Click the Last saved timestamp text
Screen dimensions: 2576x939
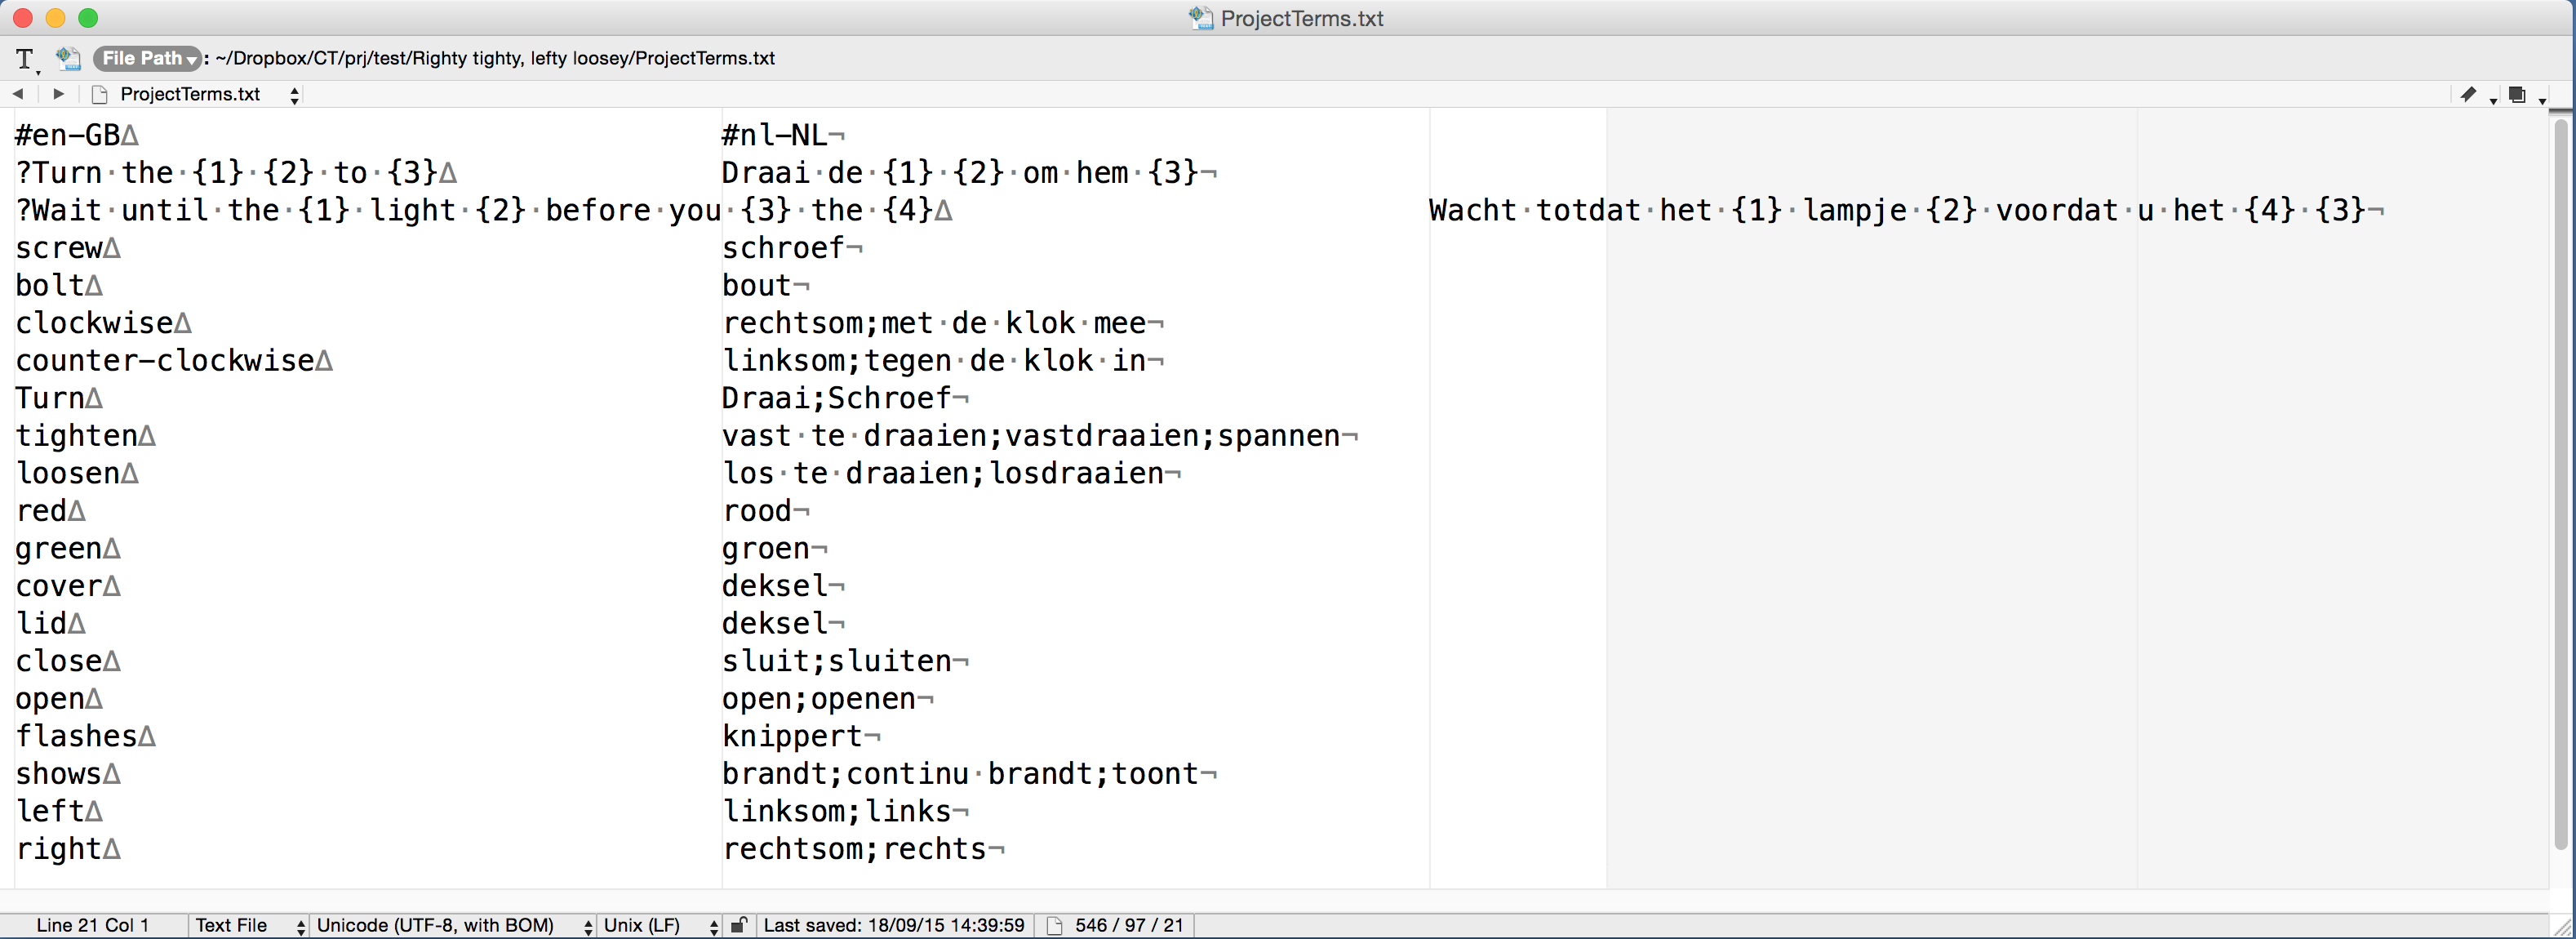893,926
